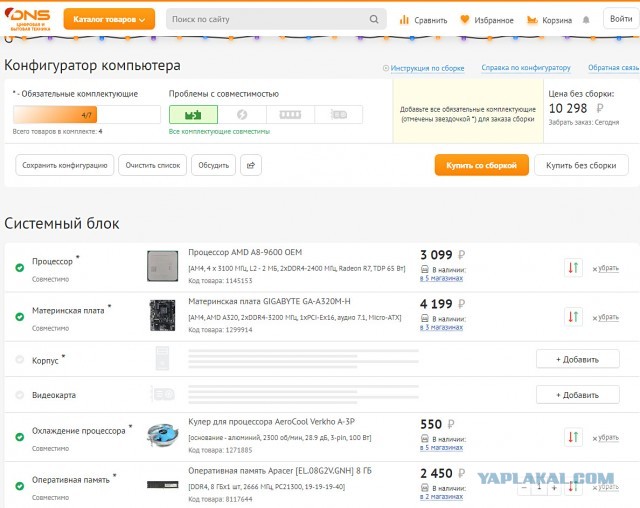Click Сохранить конфигурацию button
640x508 pixels.
64,165
